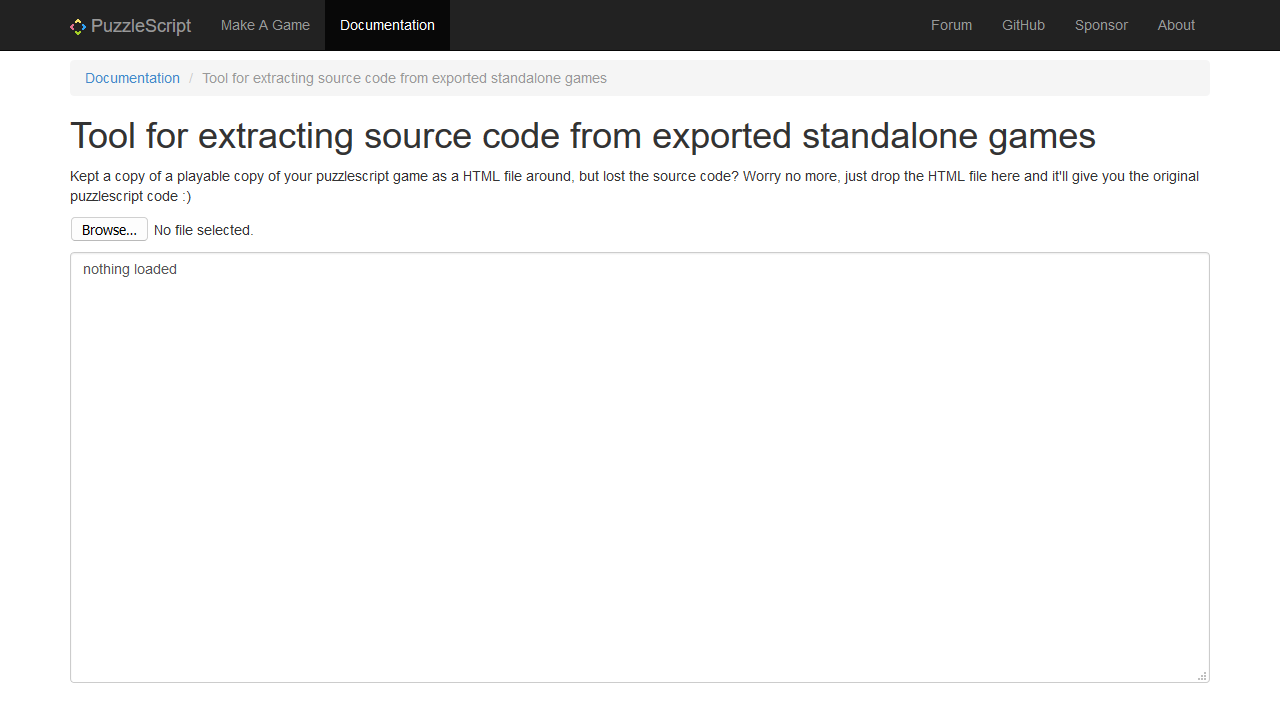
Task: Click the breadcrumb text 'Tool for extracting source code'
Action: click(404, 78)
